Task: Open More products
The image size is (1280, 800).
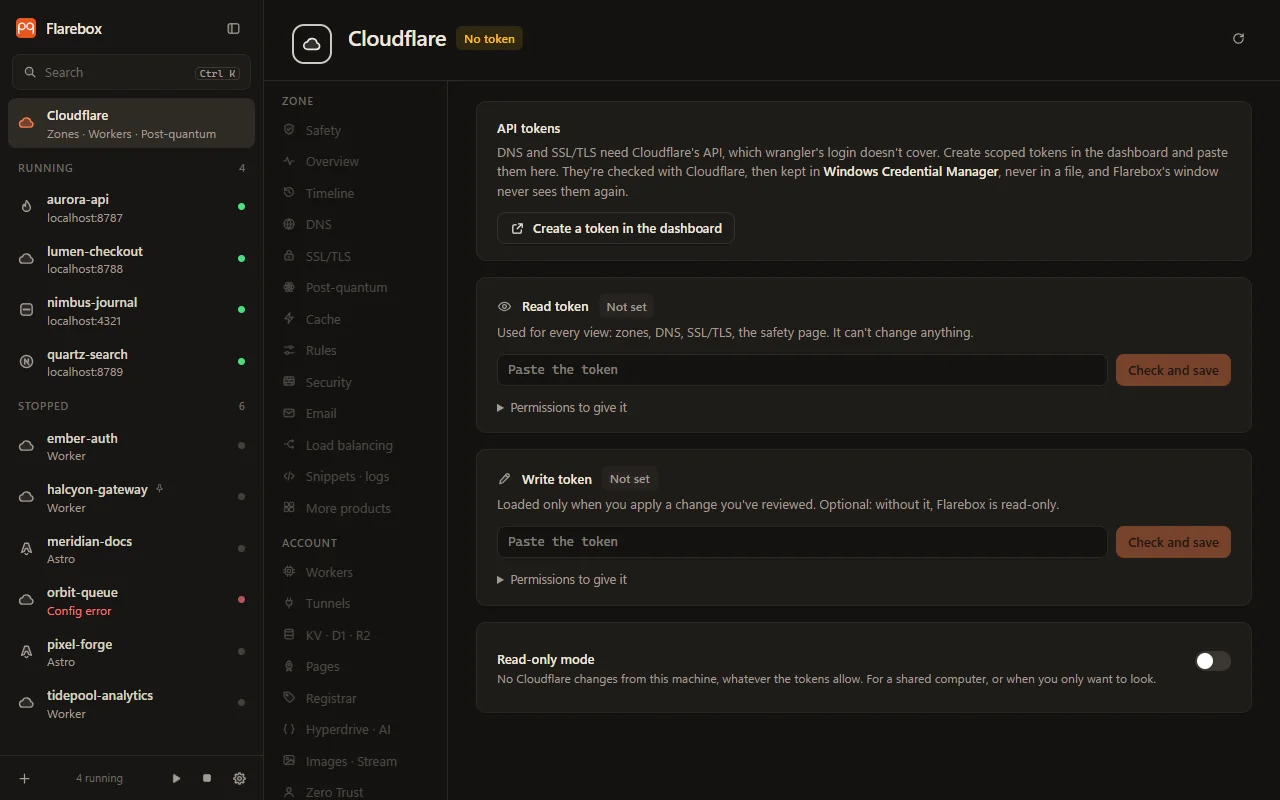Action: 355,508
